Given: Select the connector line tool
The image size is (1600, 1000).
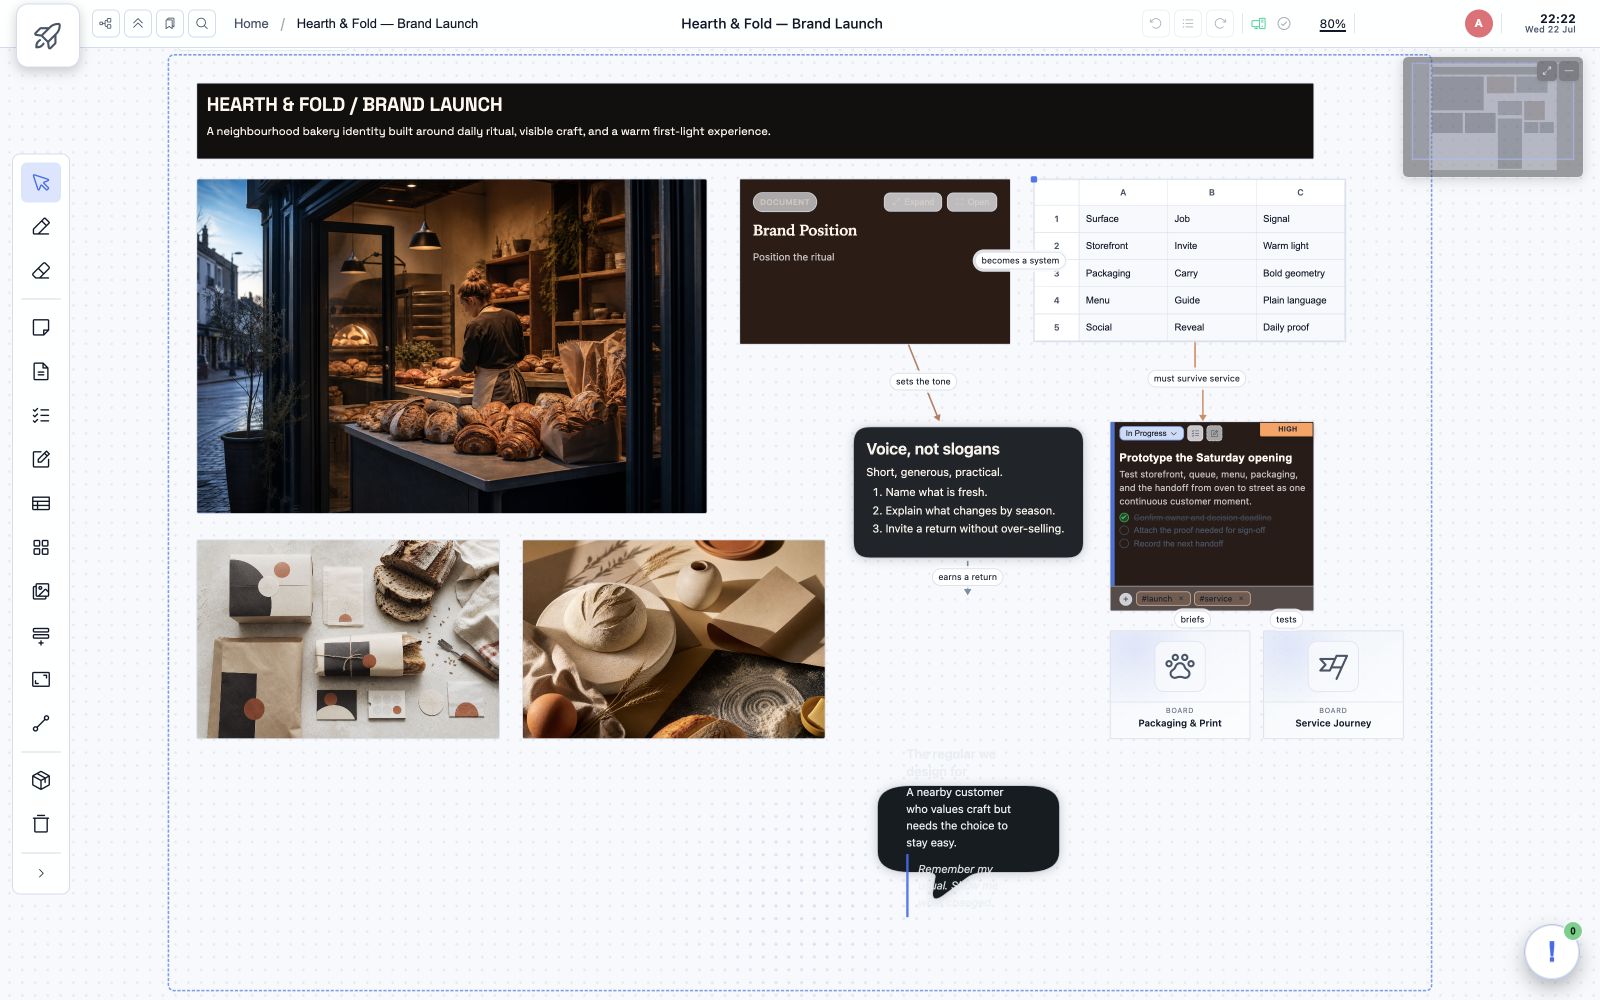Looking at the screenshot, I should [x=41, y=723].
